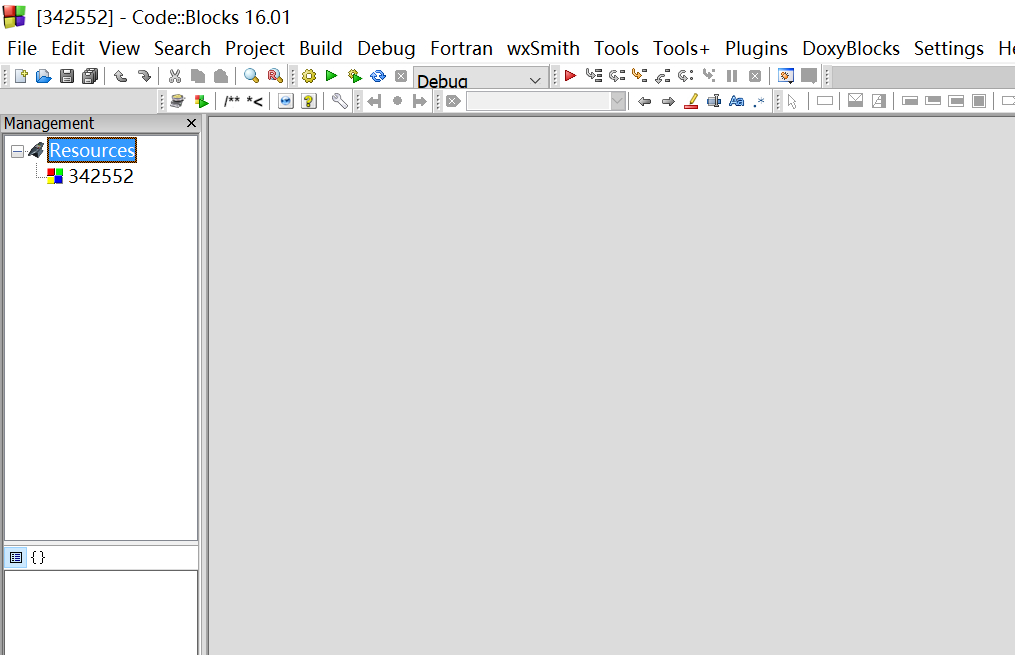Open the Search menu

(182, 49)
